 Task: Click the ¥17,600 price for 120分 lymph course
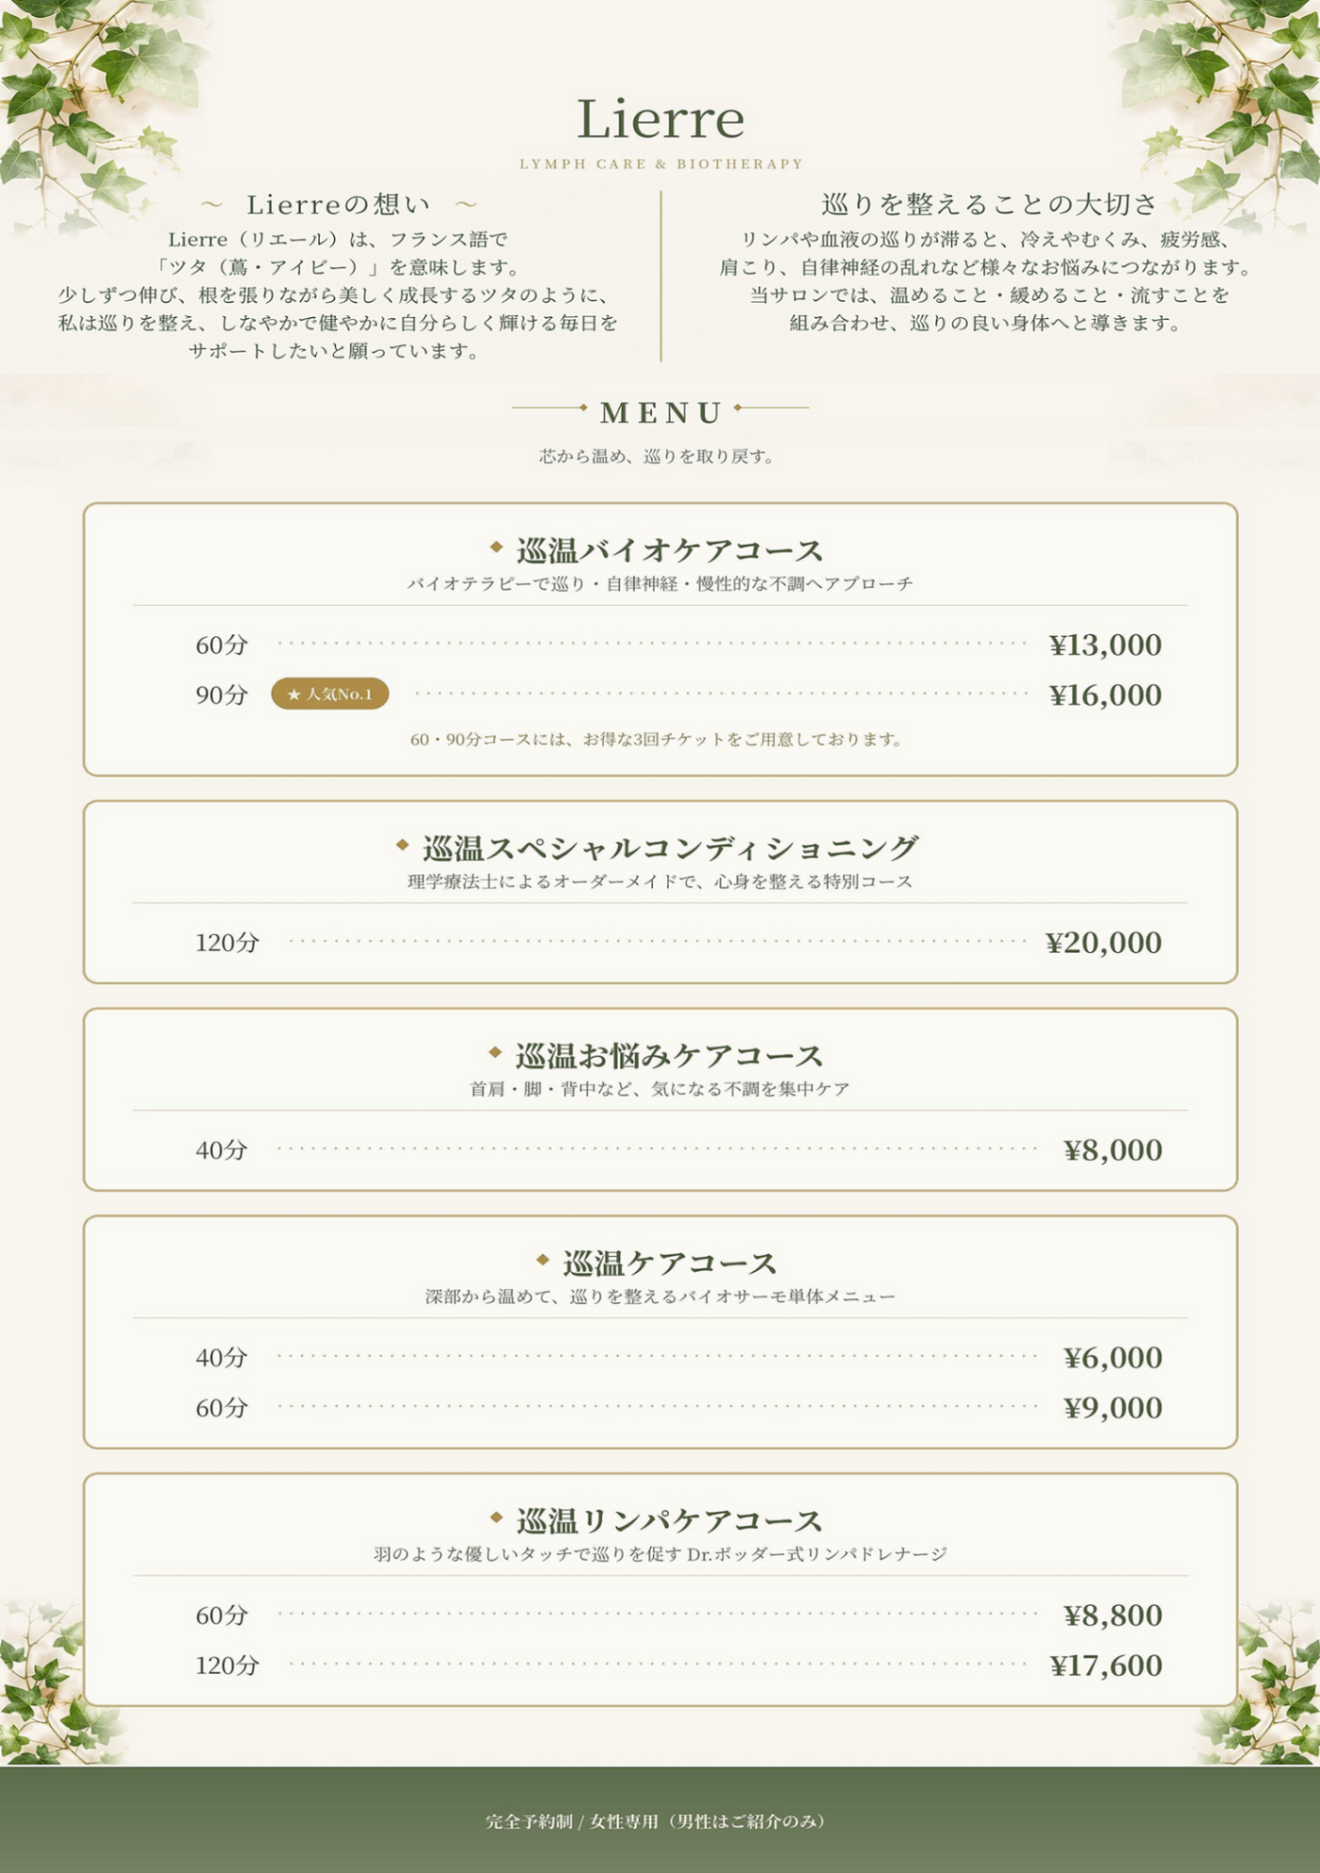1106,1666
